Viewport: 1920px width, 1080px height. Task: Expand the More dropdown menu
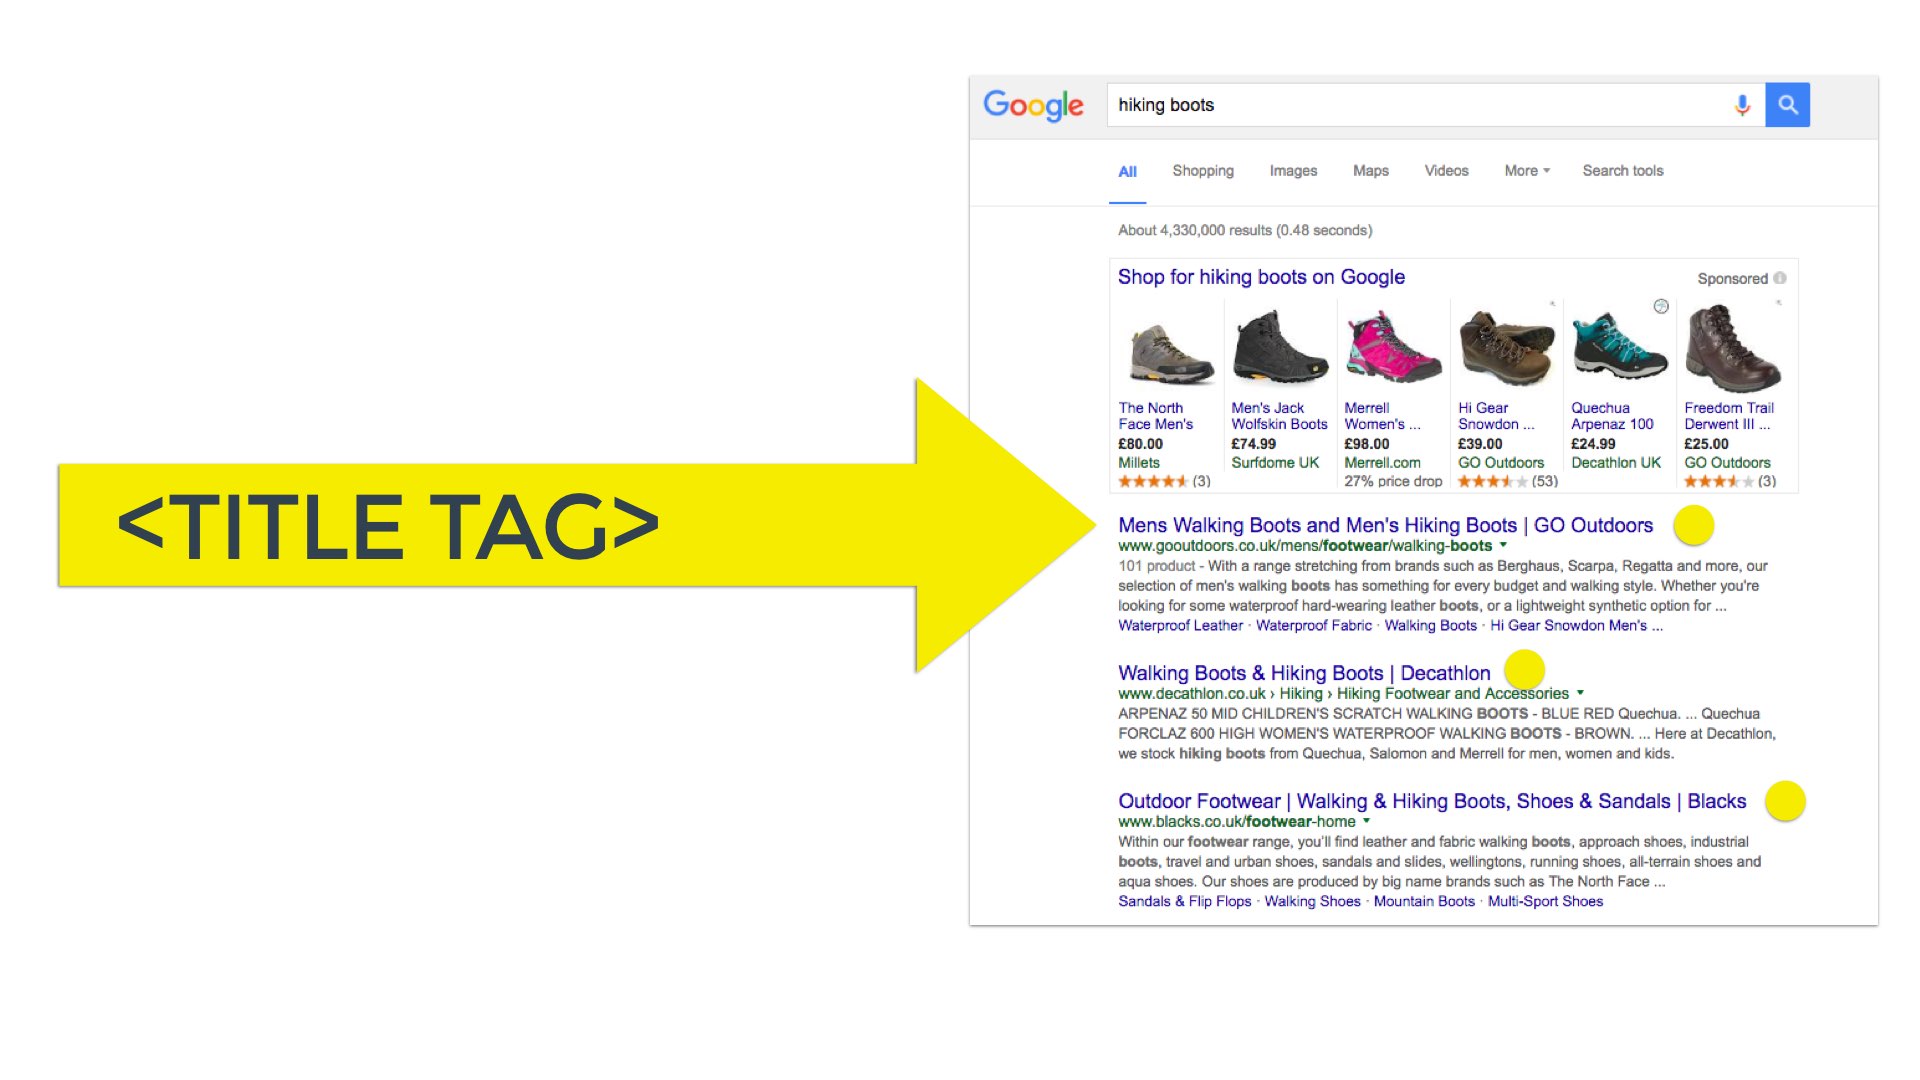pyautogui.click(x=1527, y=171)
